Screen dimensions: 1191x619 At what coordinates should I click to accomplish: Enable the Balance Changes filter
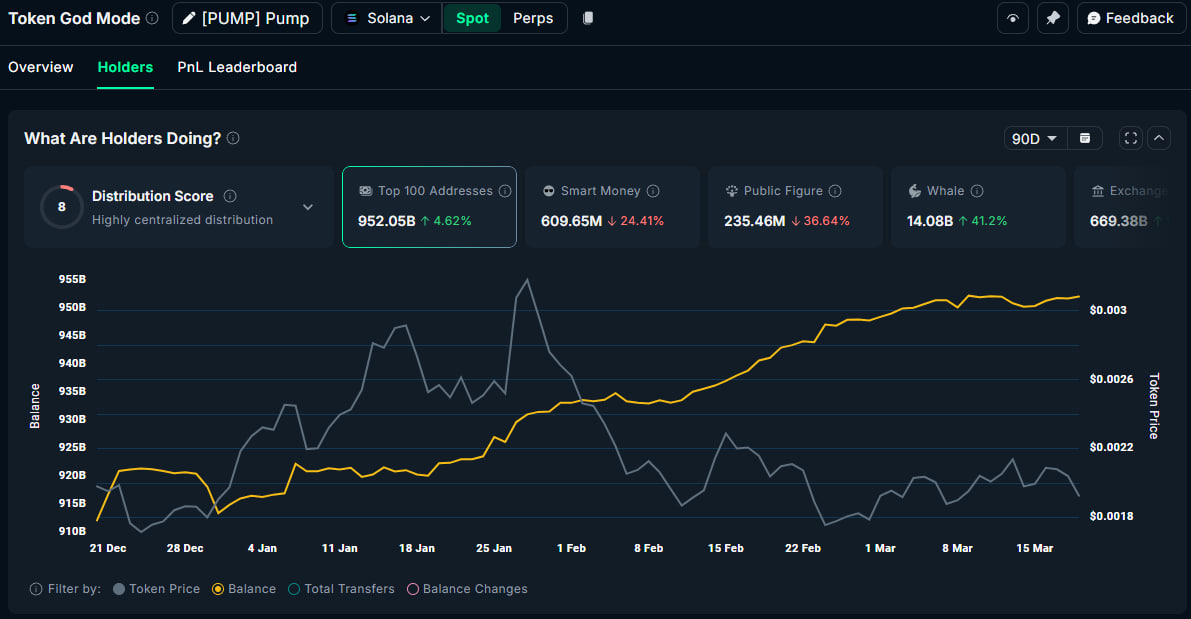click(466, 589)
